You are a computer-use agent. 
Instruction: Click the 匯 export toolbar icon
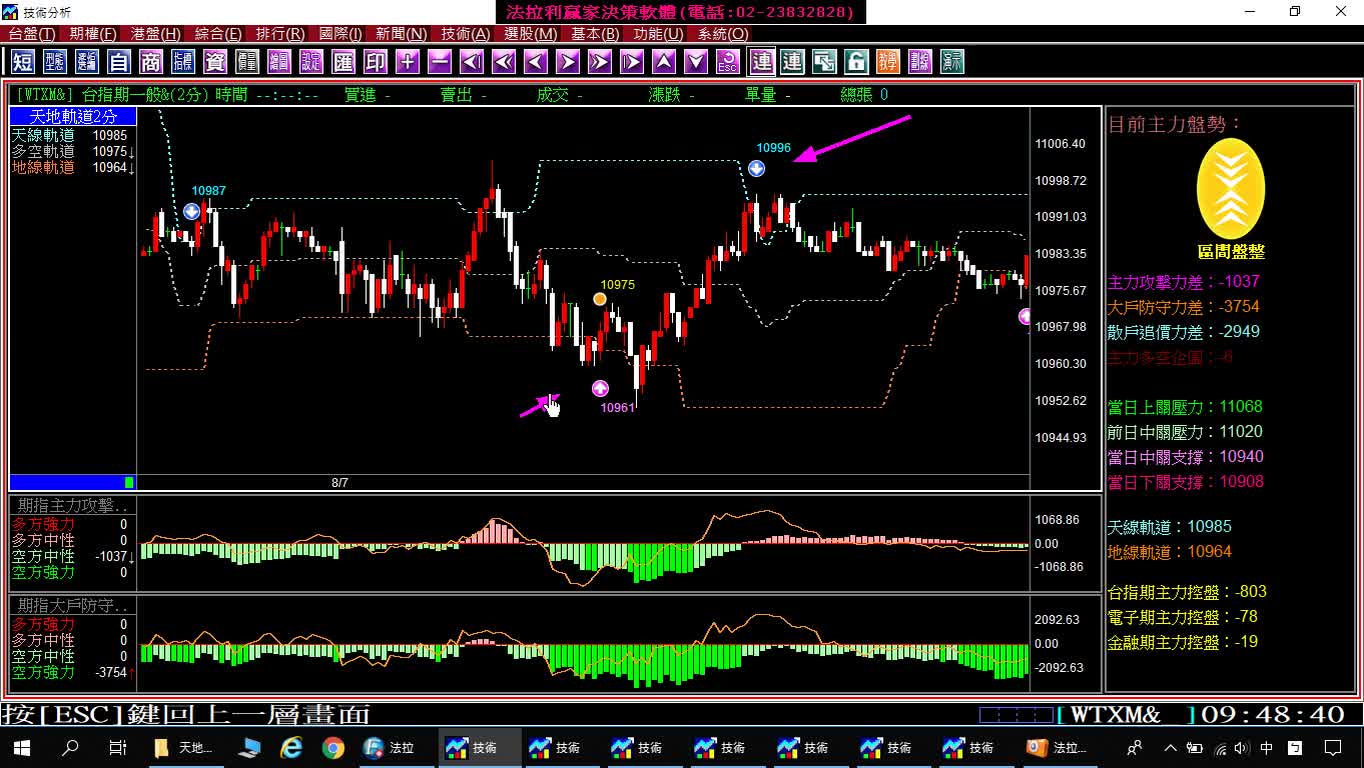[343, 62]
